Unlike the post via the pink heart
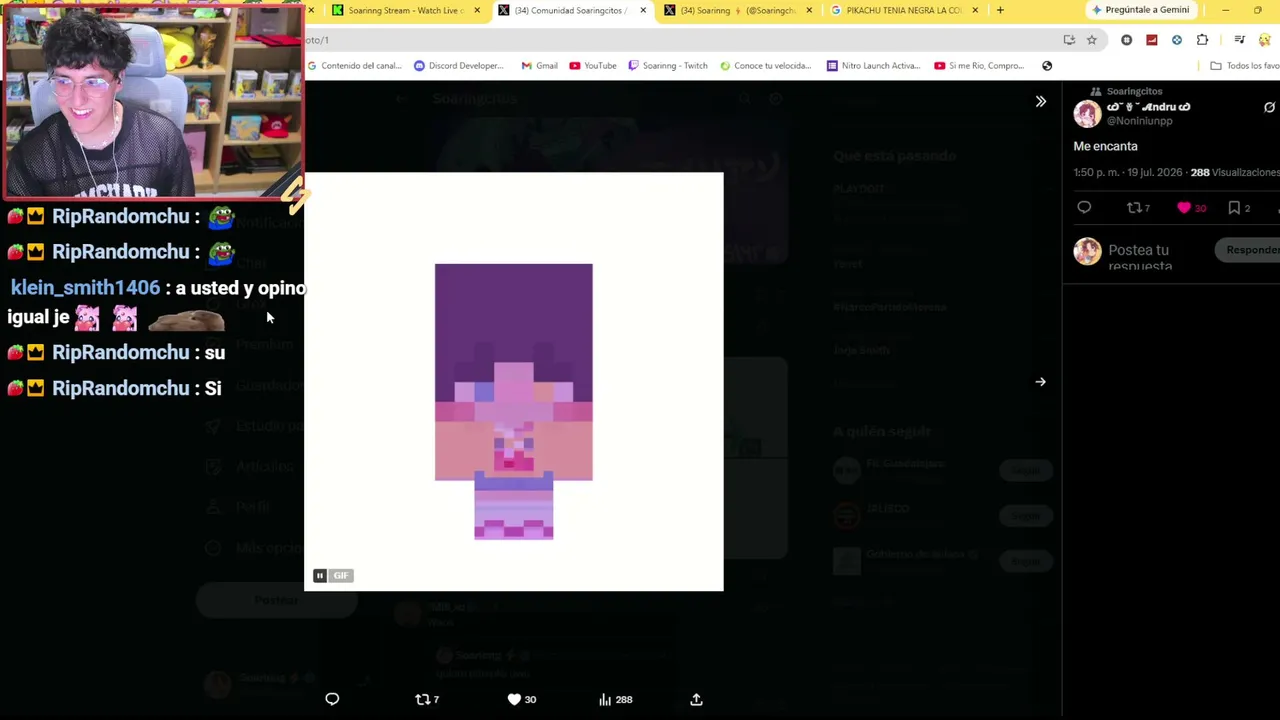 pos(1191,208)
